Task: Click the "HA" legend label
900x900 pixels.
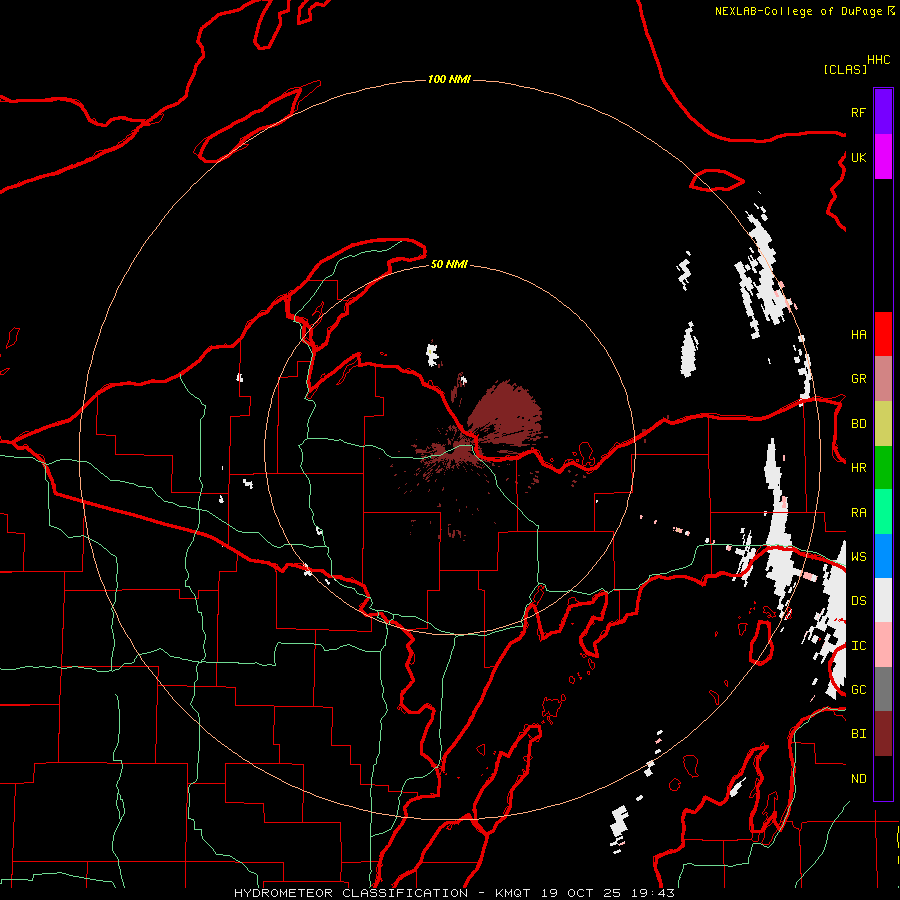Action: coord(858,335)
